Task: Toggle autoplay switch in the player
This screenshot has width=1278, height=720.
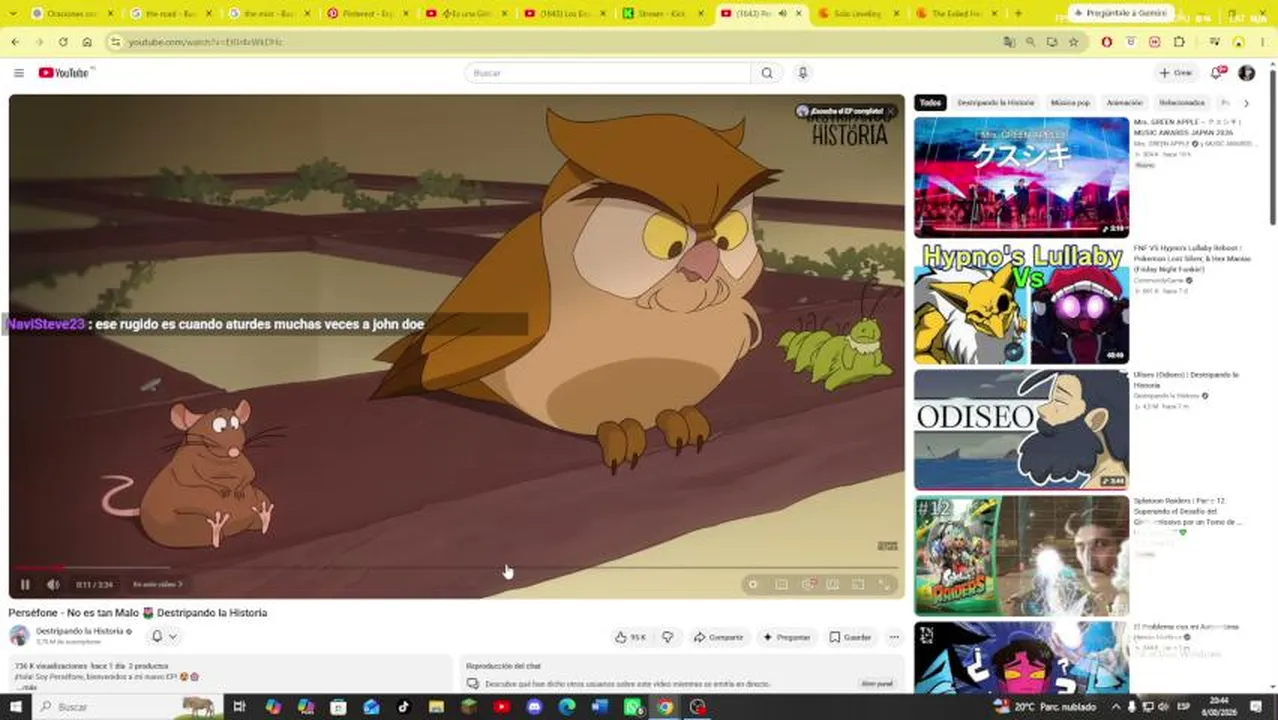Action: point(753,584)
